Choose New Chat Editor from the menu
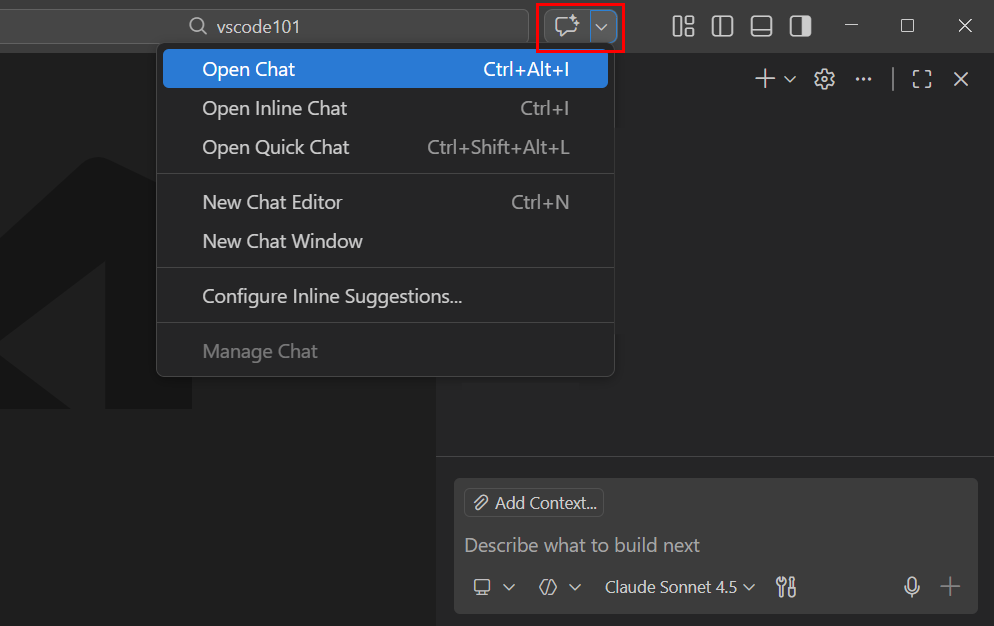Image resolution: width=994 pixels, height=626 pixels. click(272, 202)
